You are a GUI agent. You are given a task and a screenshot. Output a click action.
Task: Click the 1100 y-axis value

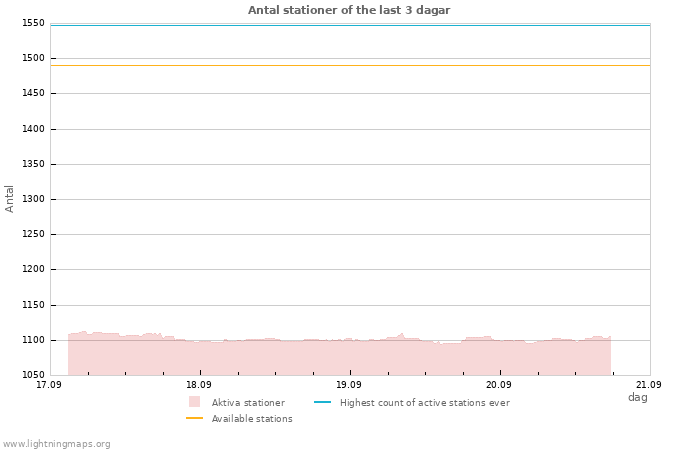point(33,340)
